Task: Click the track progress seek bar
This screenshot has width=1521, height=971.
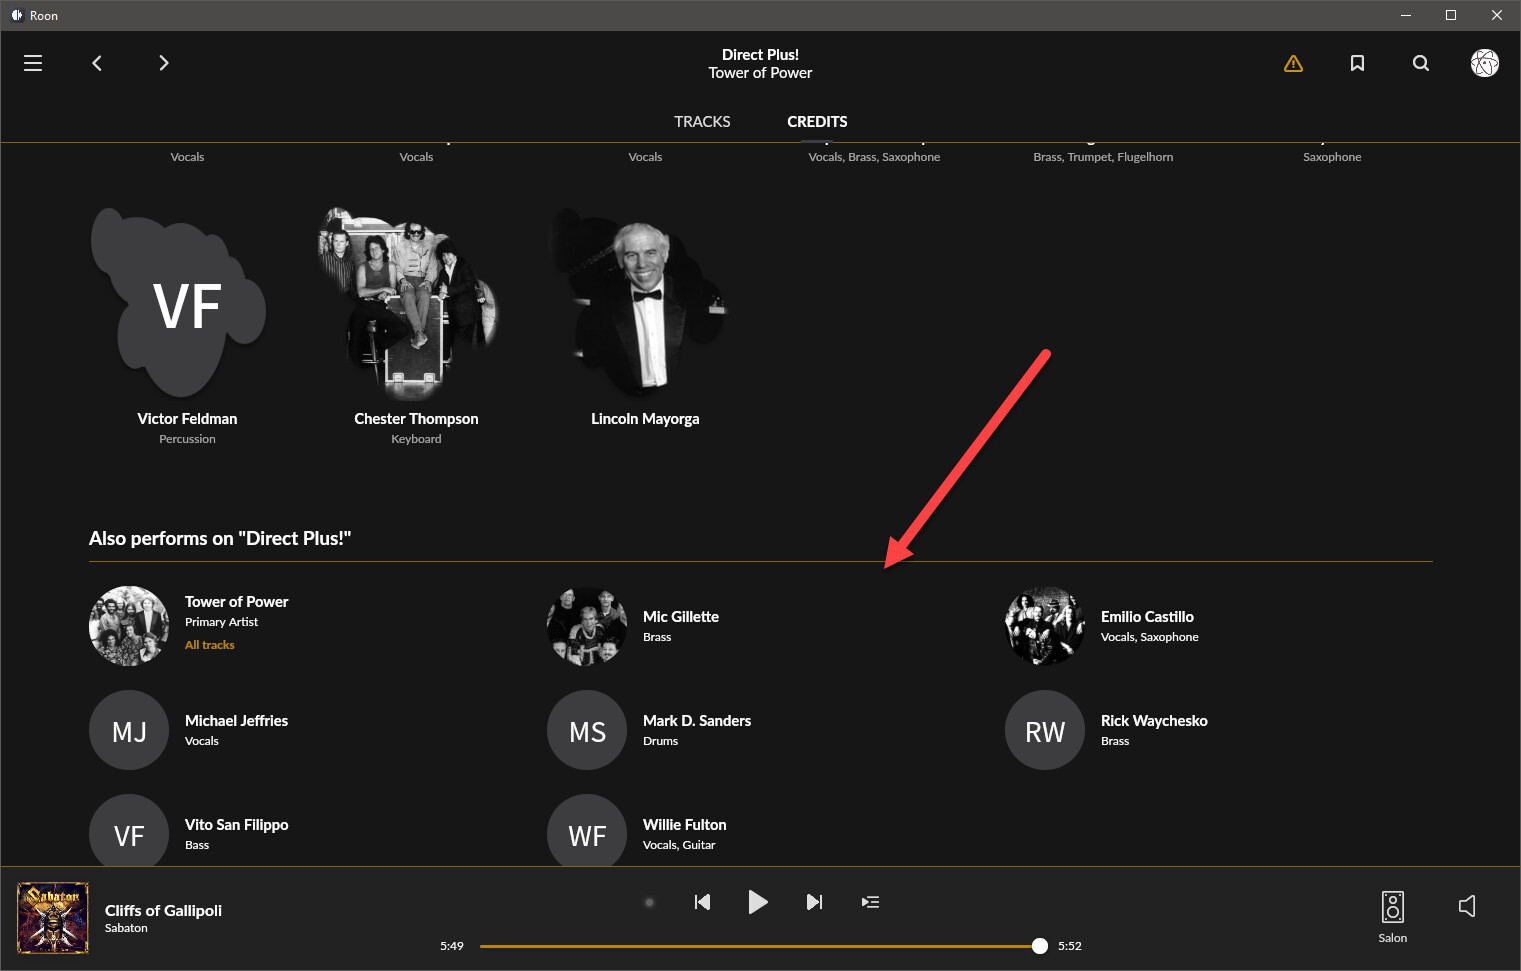Action: pos(760,946)
